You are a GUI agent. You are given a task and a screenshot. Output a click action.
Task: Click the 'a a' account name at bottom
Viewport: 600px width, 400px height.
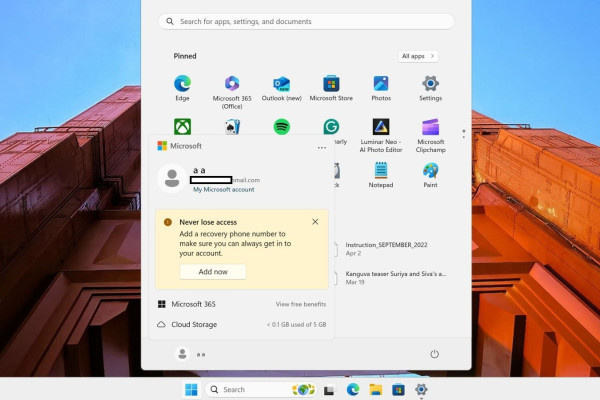(x=201, y=354)
